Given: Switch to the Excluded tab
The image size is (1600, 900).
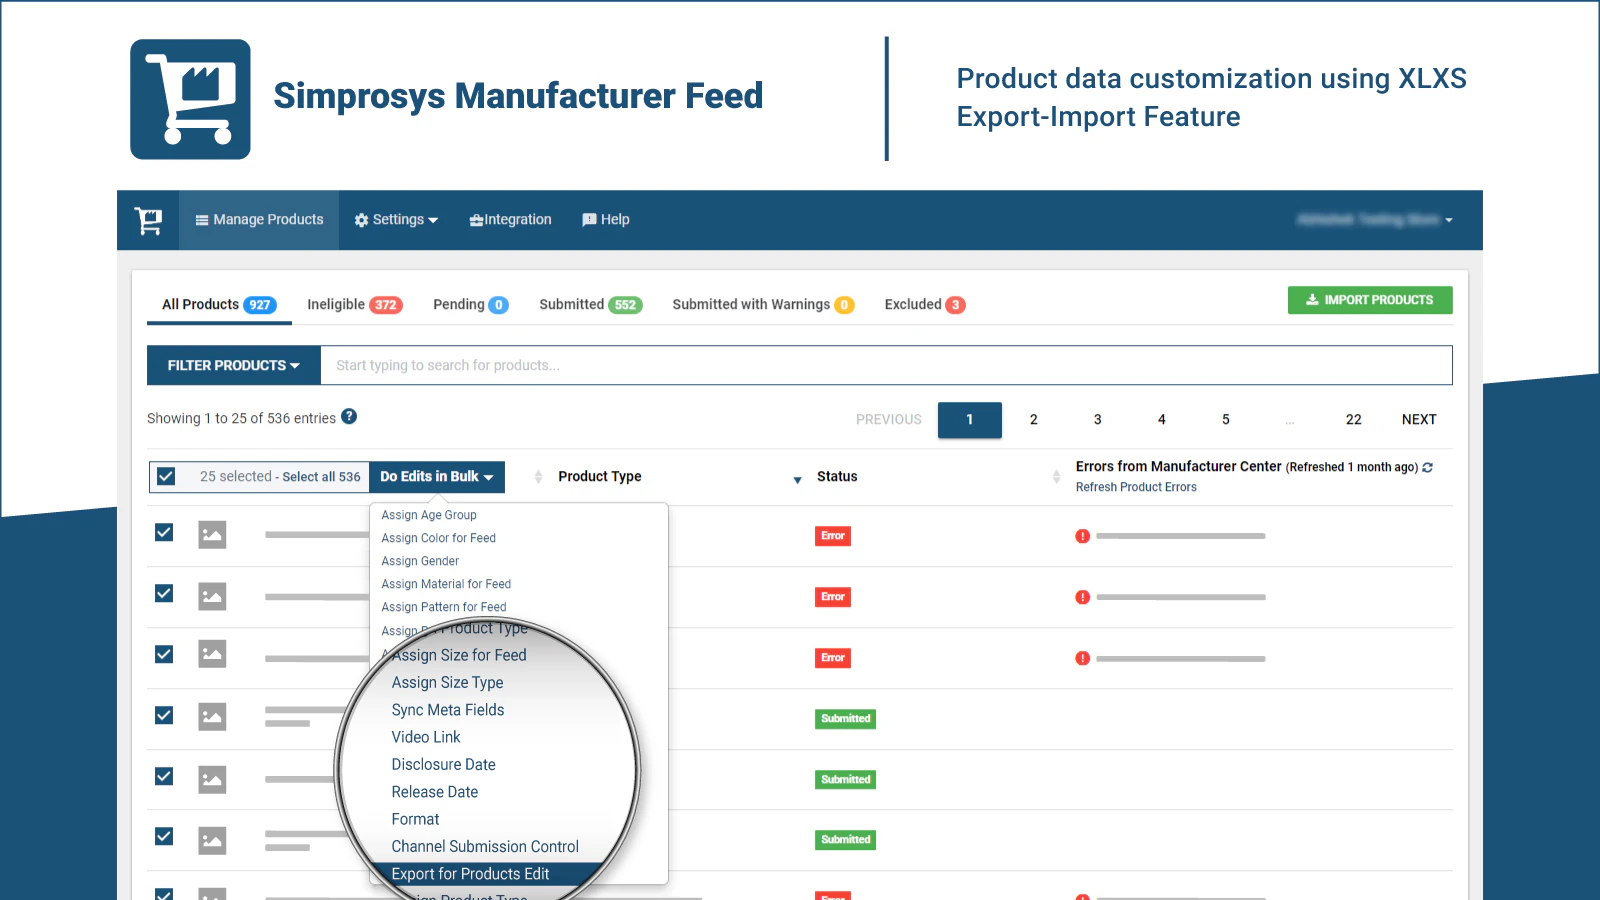Looking at the screenshot, I should (925, 305).
